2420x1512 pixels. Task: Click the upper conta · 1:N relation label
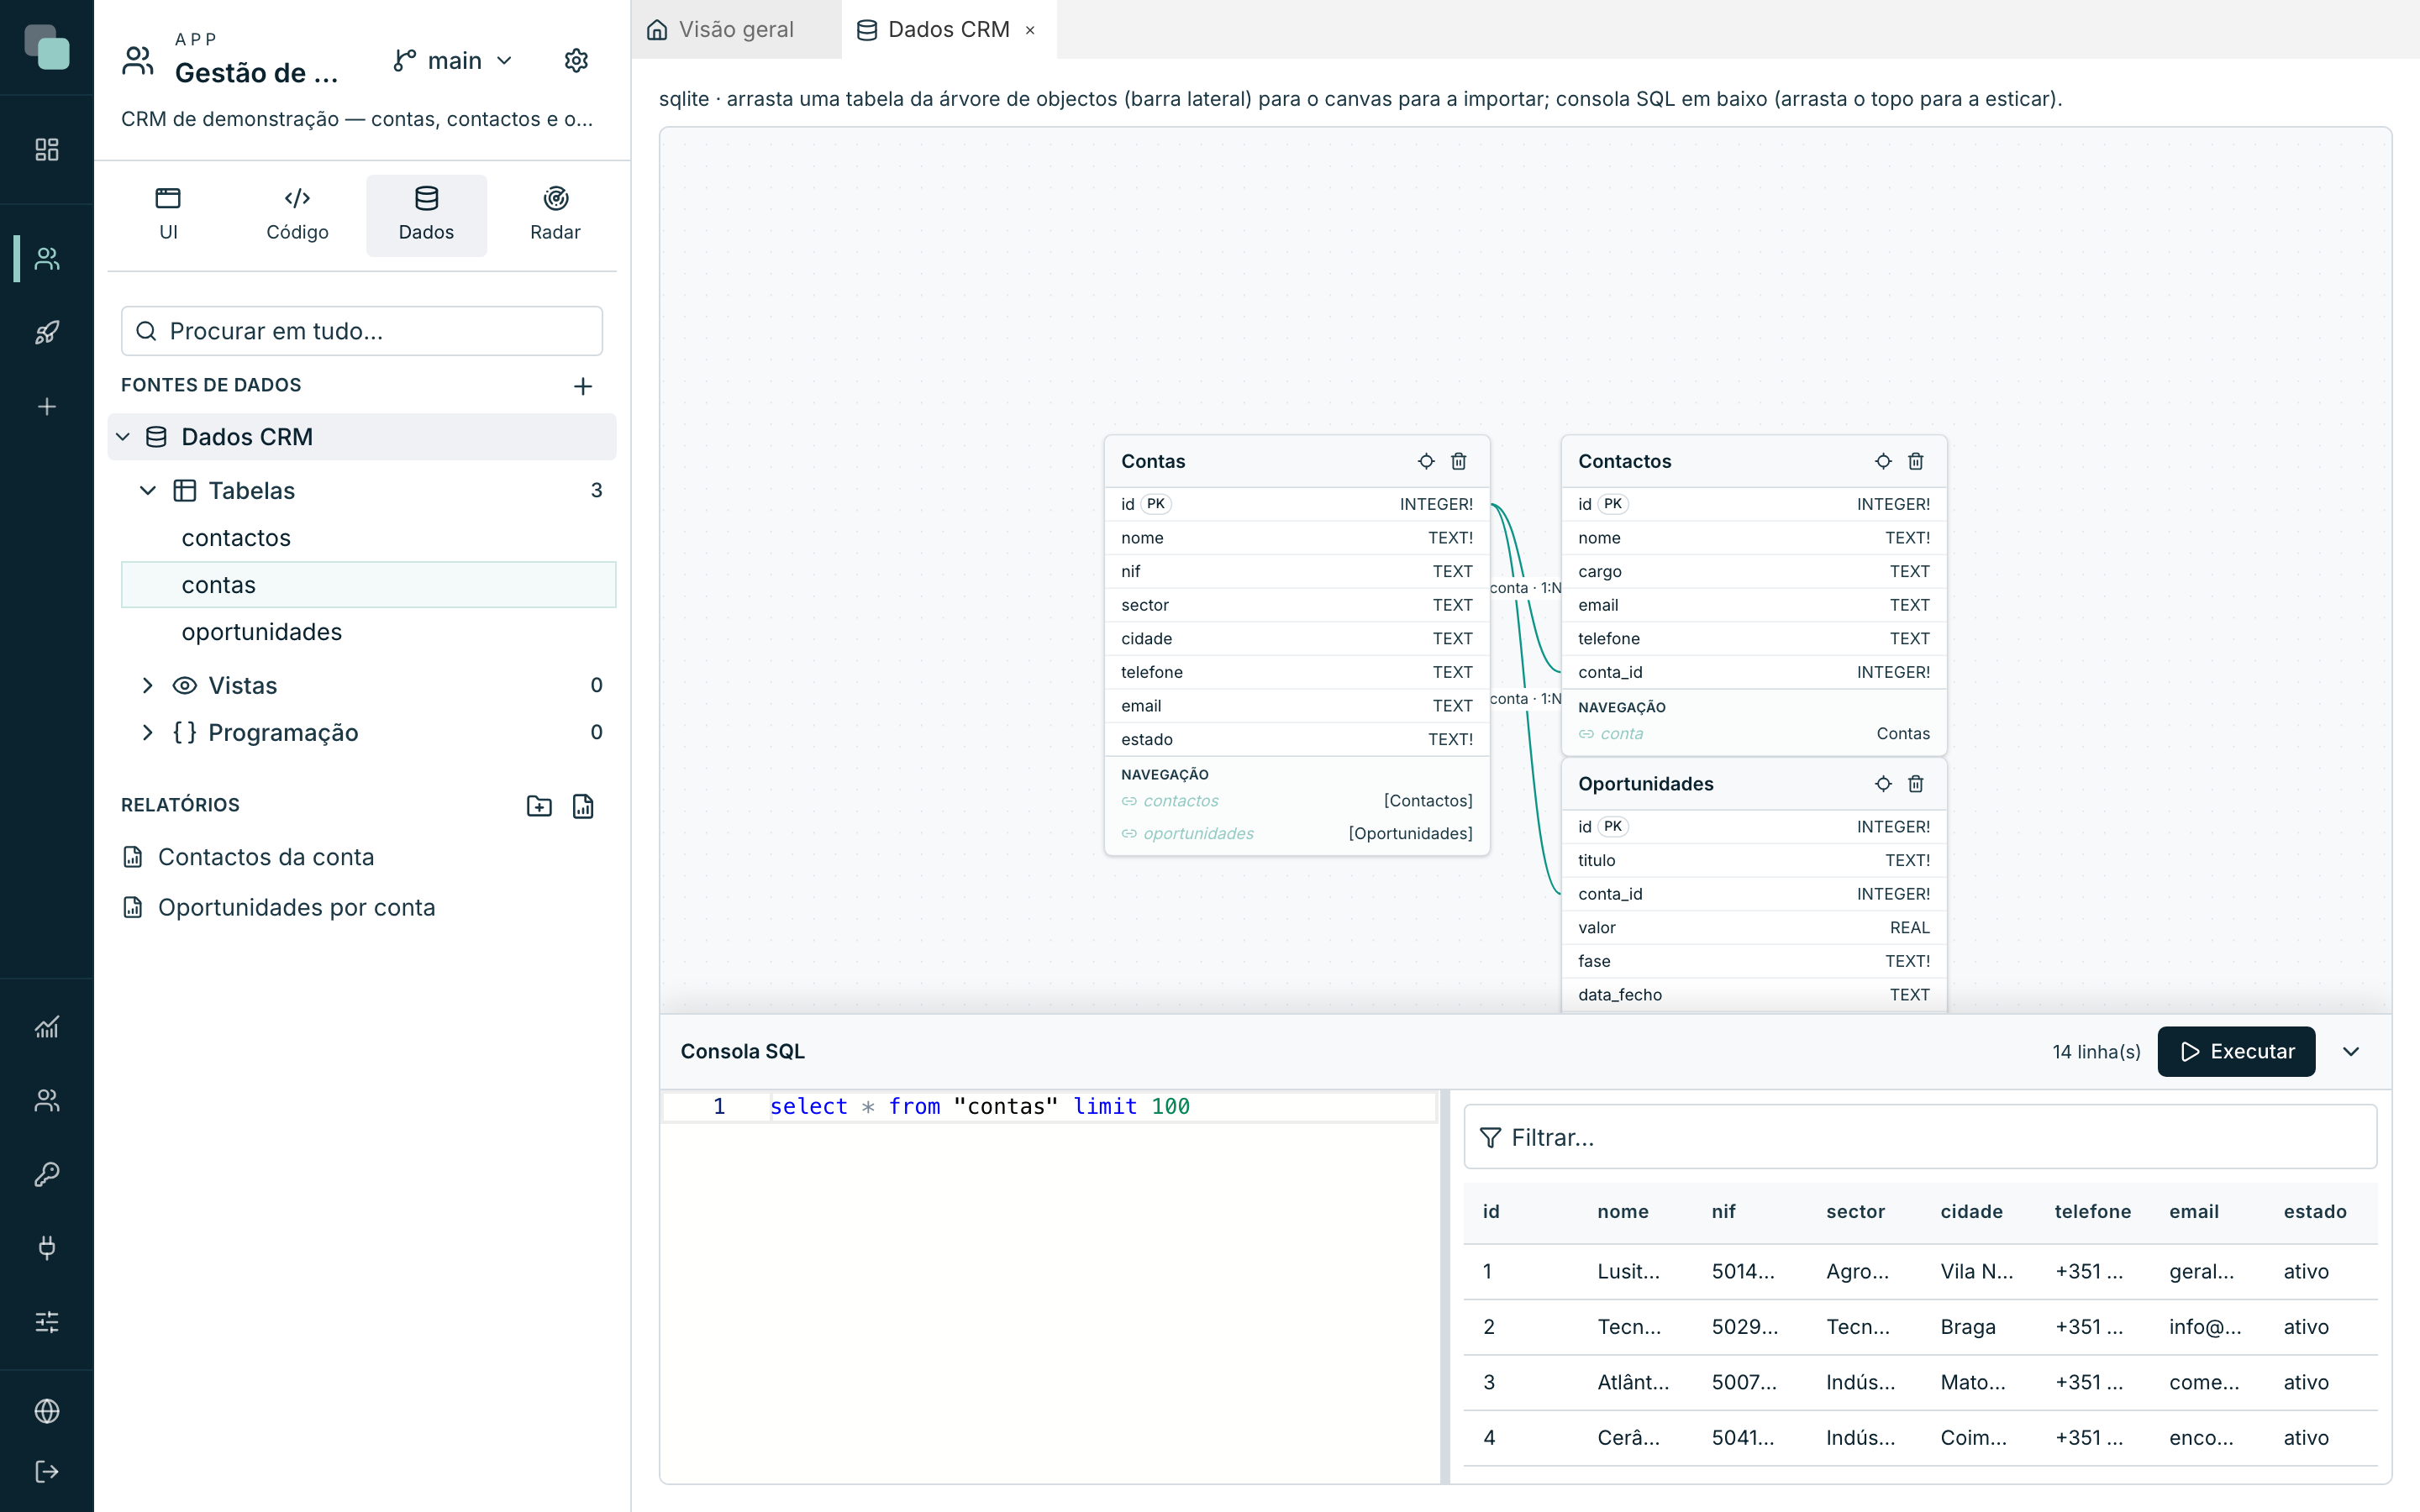[x=1525, y=588]
